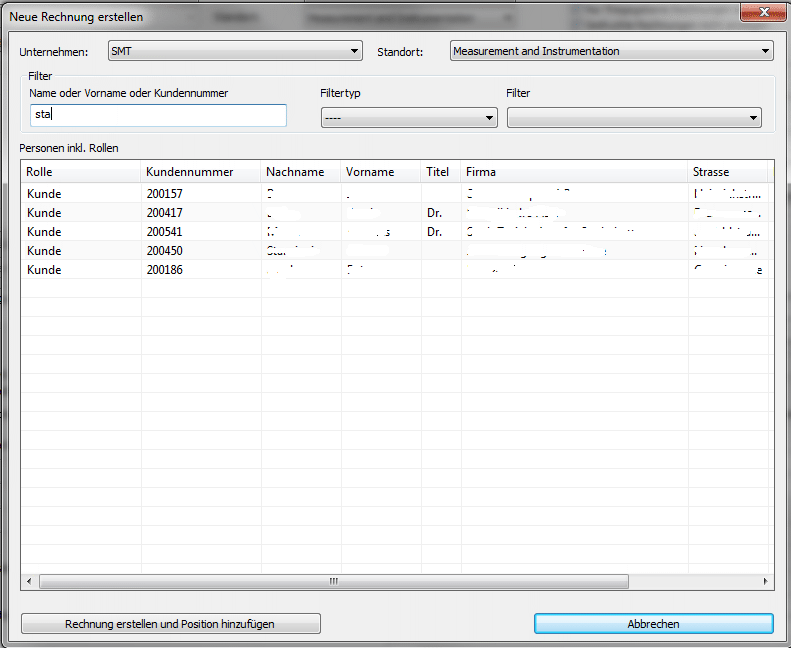
Task: Sort by the Rolle column header
Action: coord(80,172)
